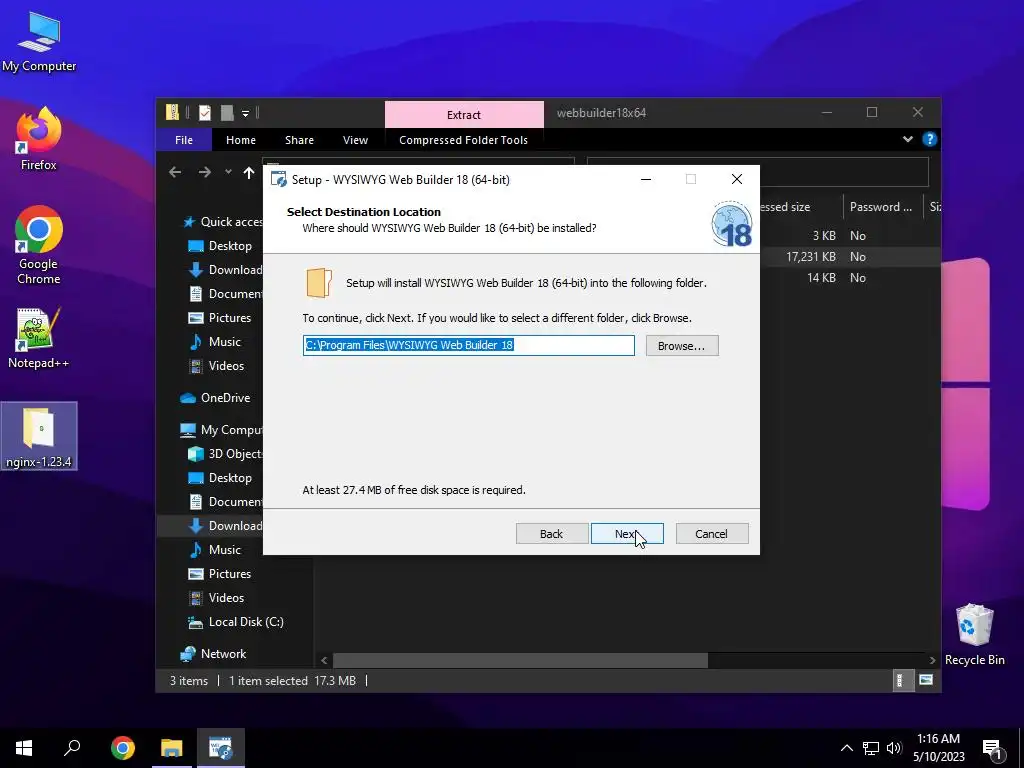Image resolution: width=1024 pixels, height=768 pixels.
Task: Open the Windows Start menu
Action: click(x=24, y=748)
